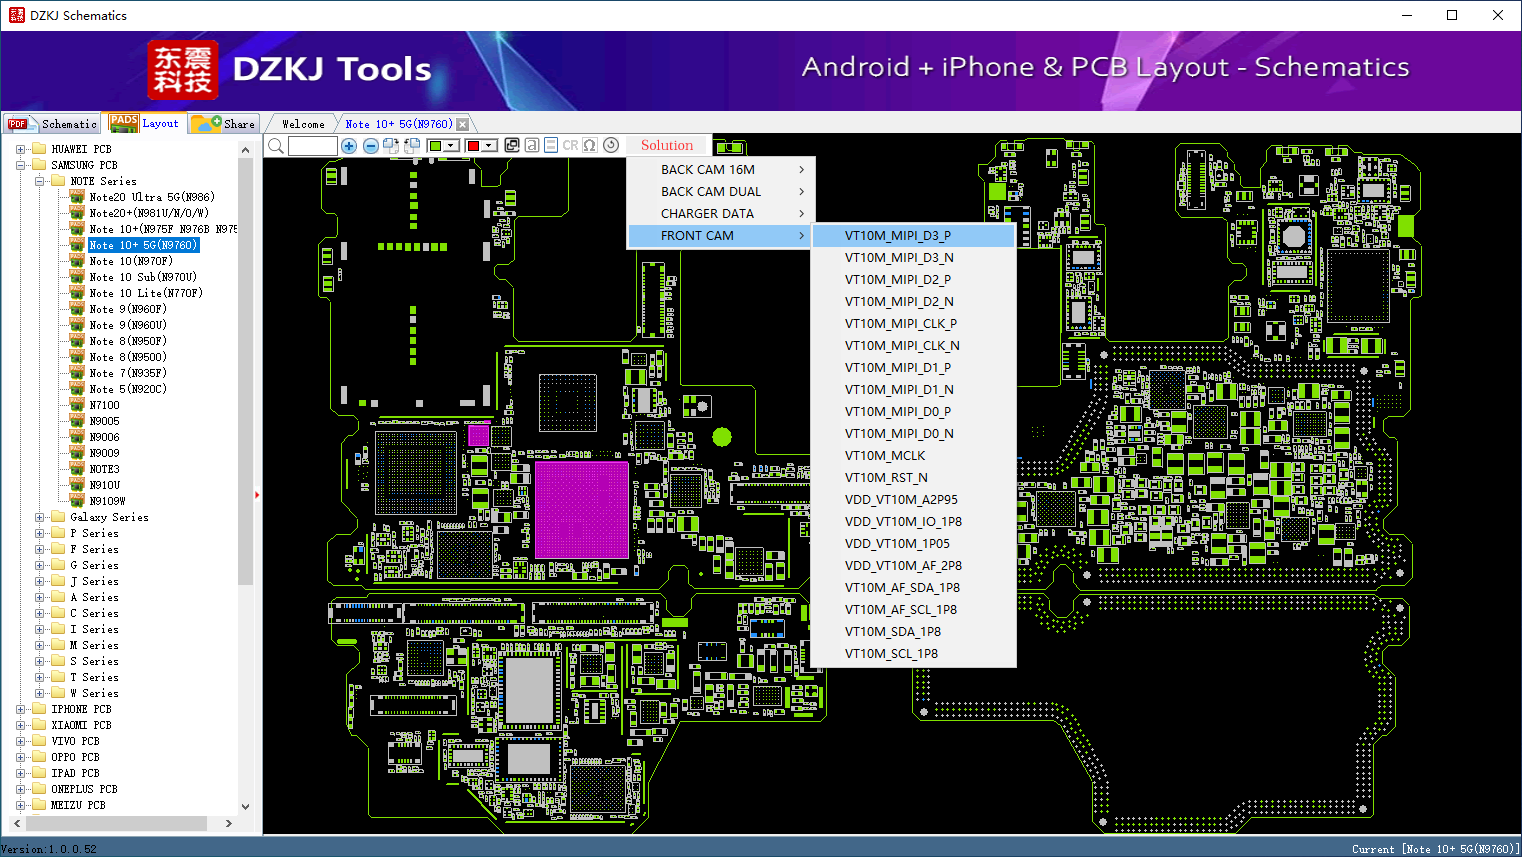Collapse the SAMSUNG PCB tree node

point(21,165)
